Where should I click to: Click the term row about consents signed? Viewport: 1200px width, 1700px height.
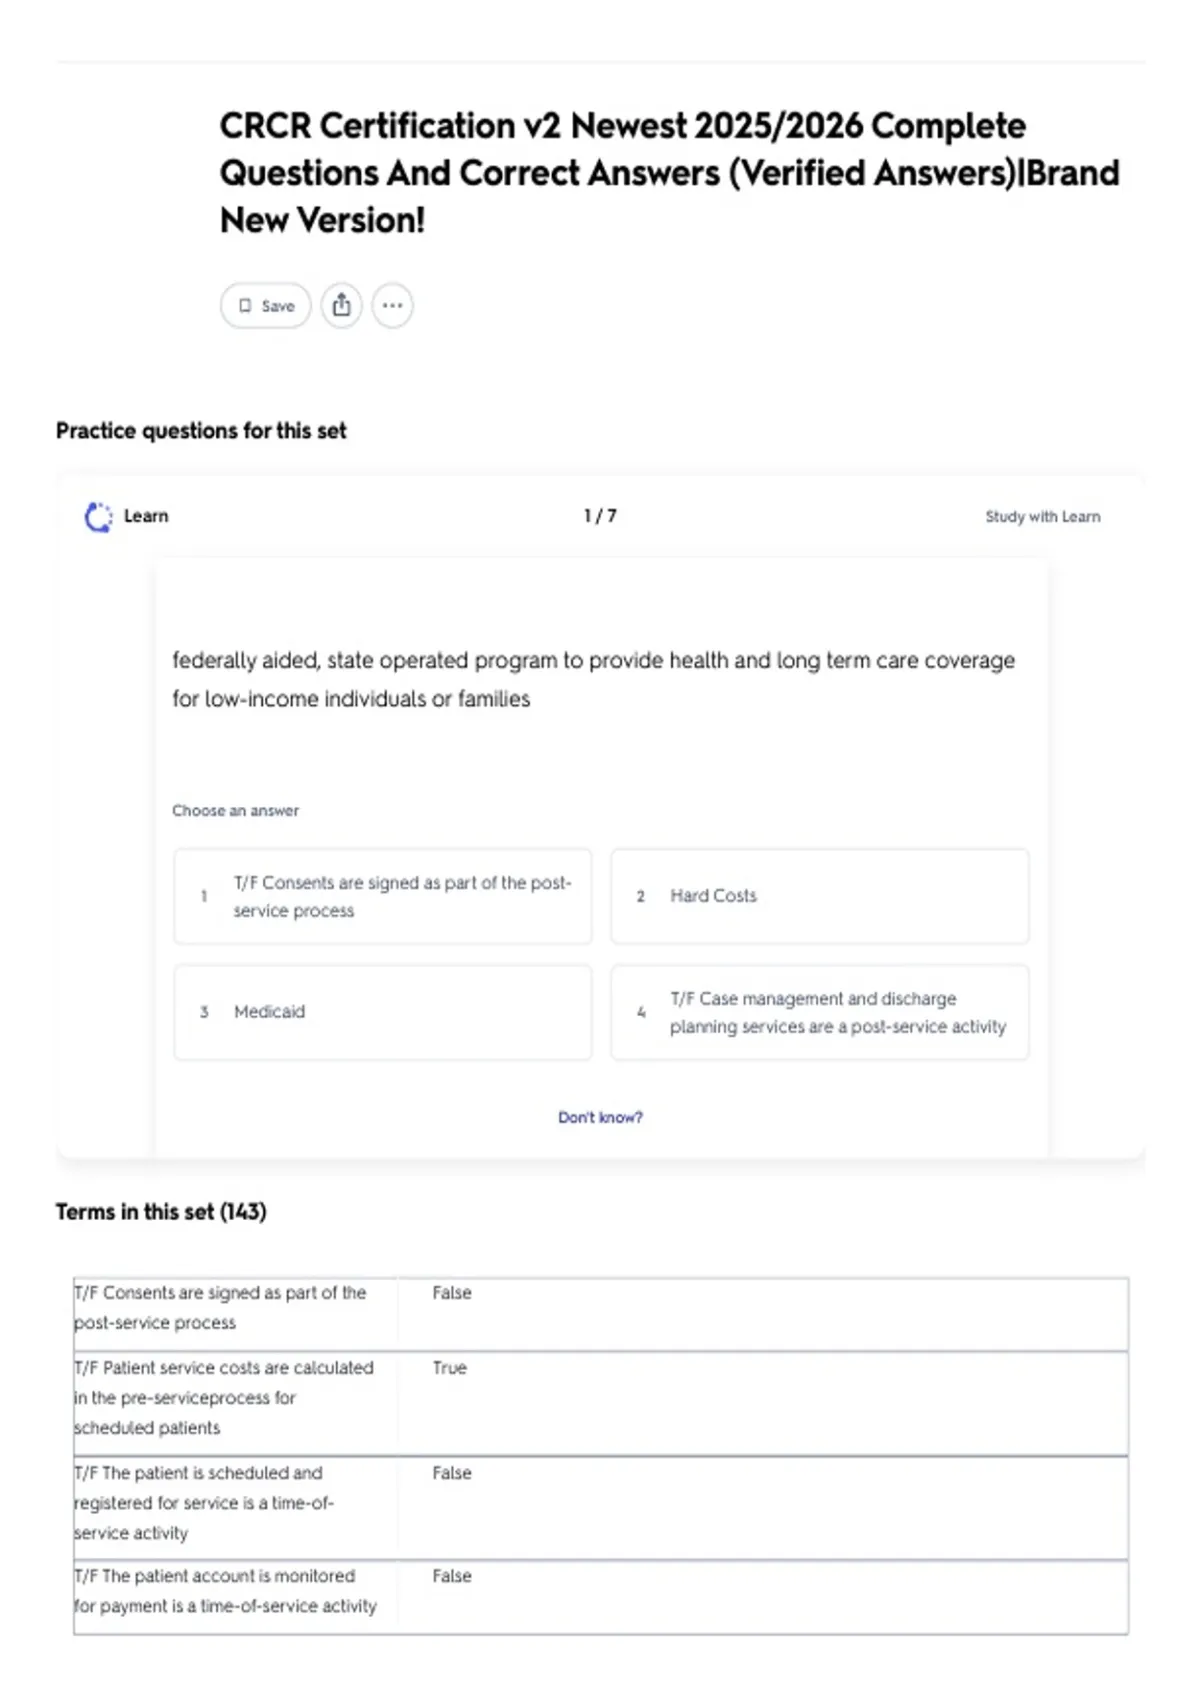tap(601, 1314)
